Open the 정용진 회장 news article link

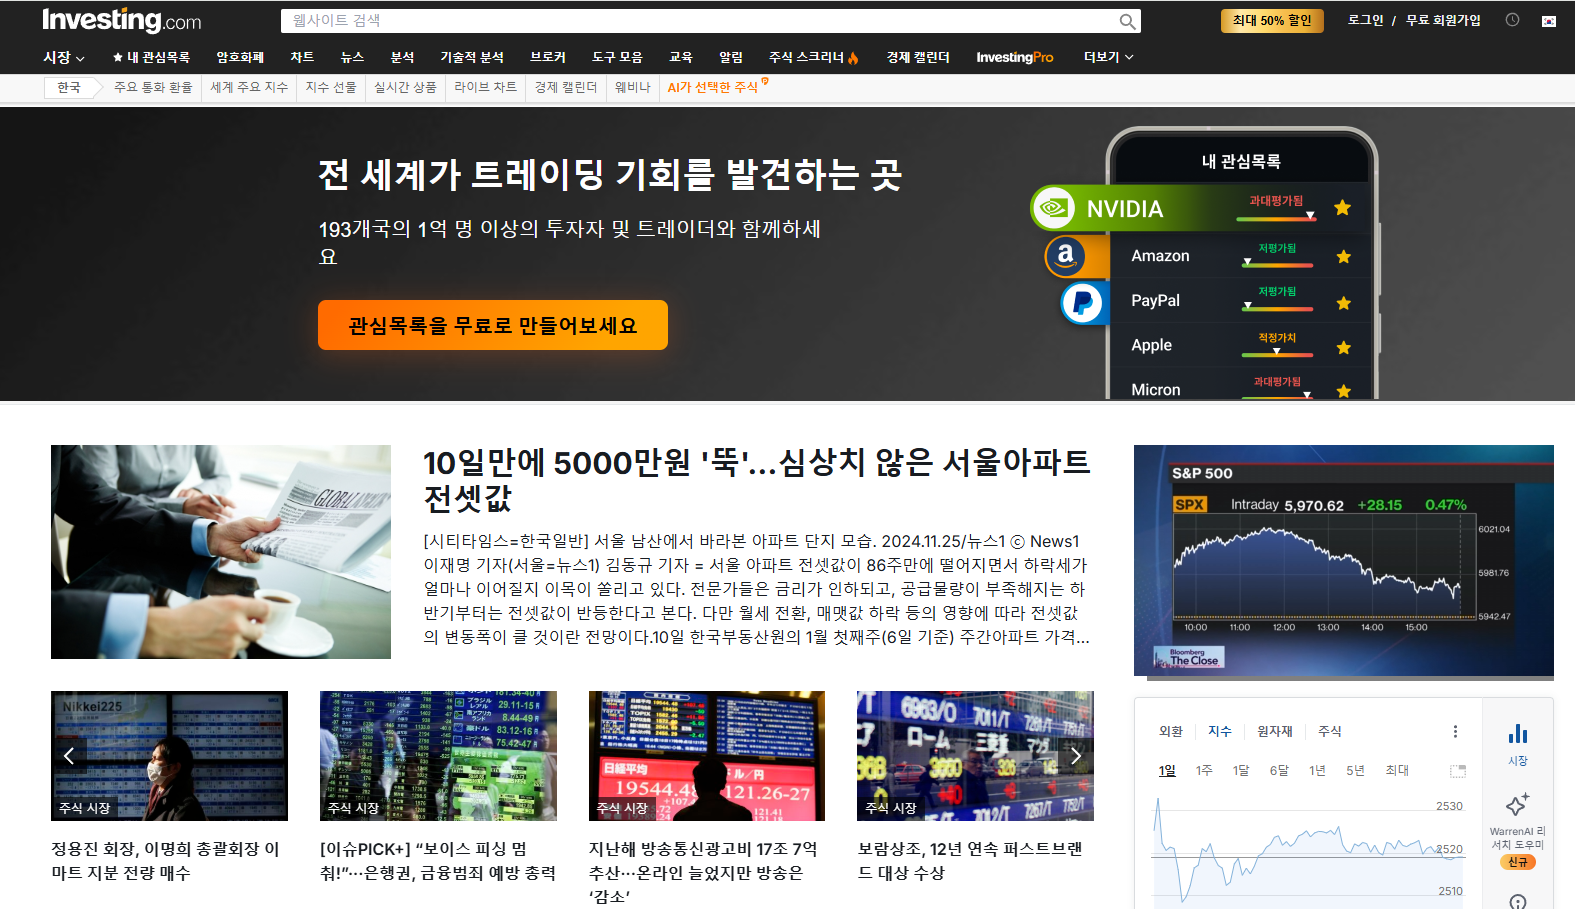[165, 861]
